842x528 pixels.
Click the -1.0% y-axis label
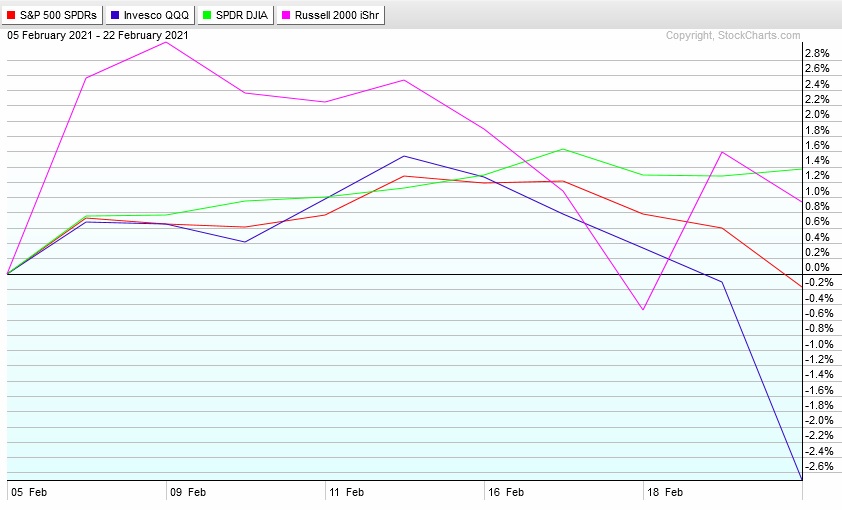pyautogui.click(x=818, y=344)
